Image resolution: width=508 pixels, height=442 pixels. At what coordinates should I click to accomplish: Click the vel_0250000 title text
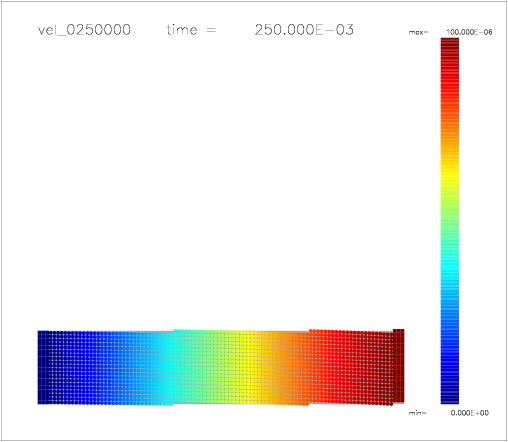[x=84, y=30]
